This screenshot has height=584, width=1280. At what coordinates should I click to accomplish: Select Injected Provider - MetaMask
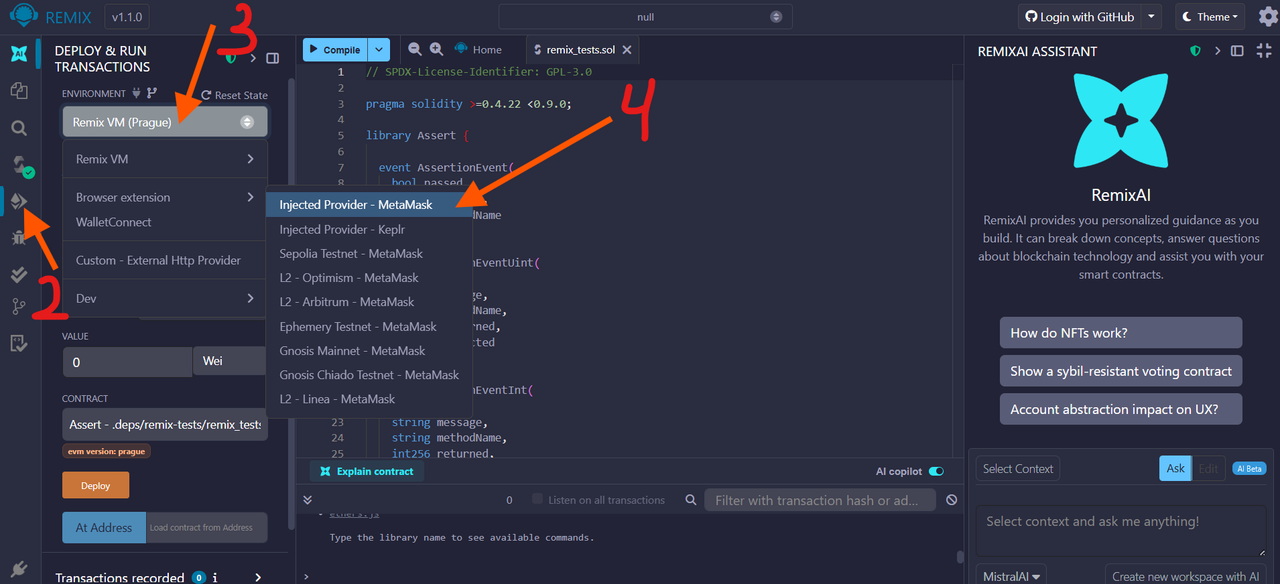click(369, 204)
